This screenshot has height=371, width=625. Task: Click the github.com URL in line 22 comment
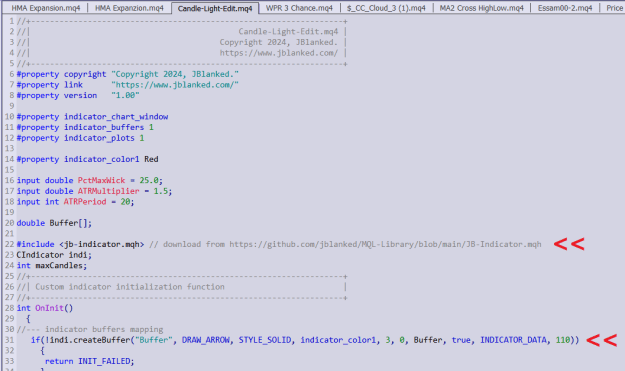[385, 244]
